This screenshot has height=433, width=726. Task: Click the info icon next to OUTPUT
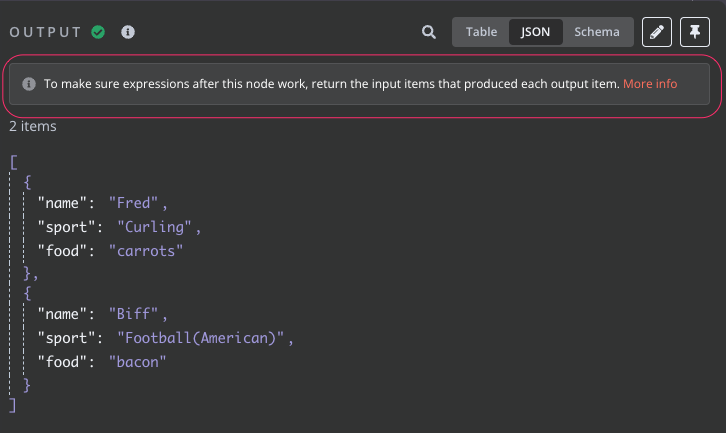pos(128,32)
